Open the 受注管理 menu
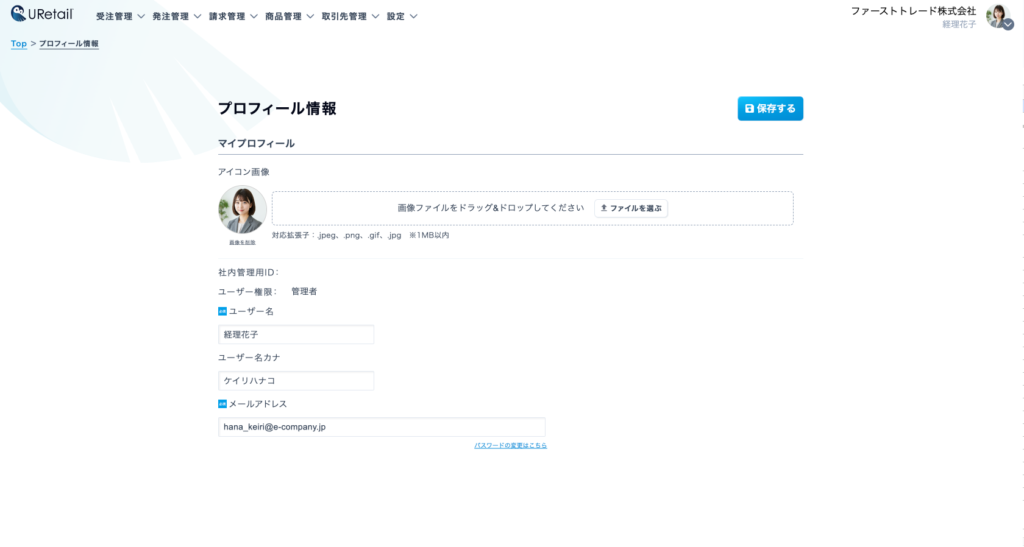Screen dimensions: 1024x547 coord(120,17)
